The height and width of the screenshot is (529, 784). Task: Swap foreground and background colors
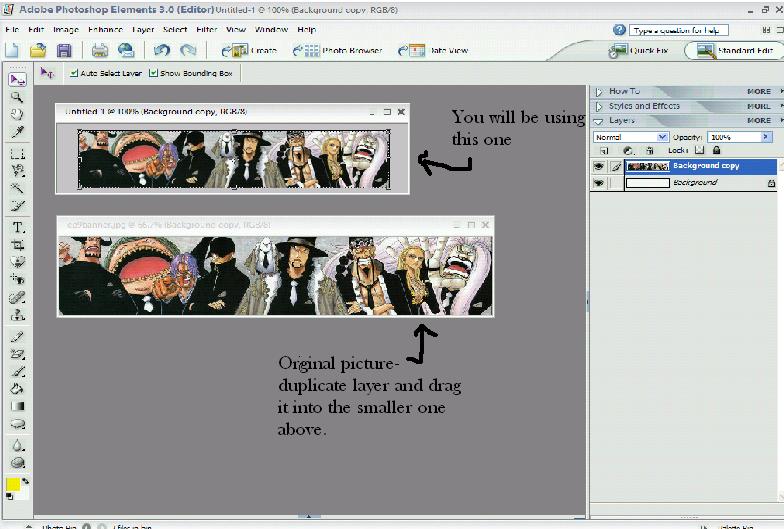coord(25,481)
